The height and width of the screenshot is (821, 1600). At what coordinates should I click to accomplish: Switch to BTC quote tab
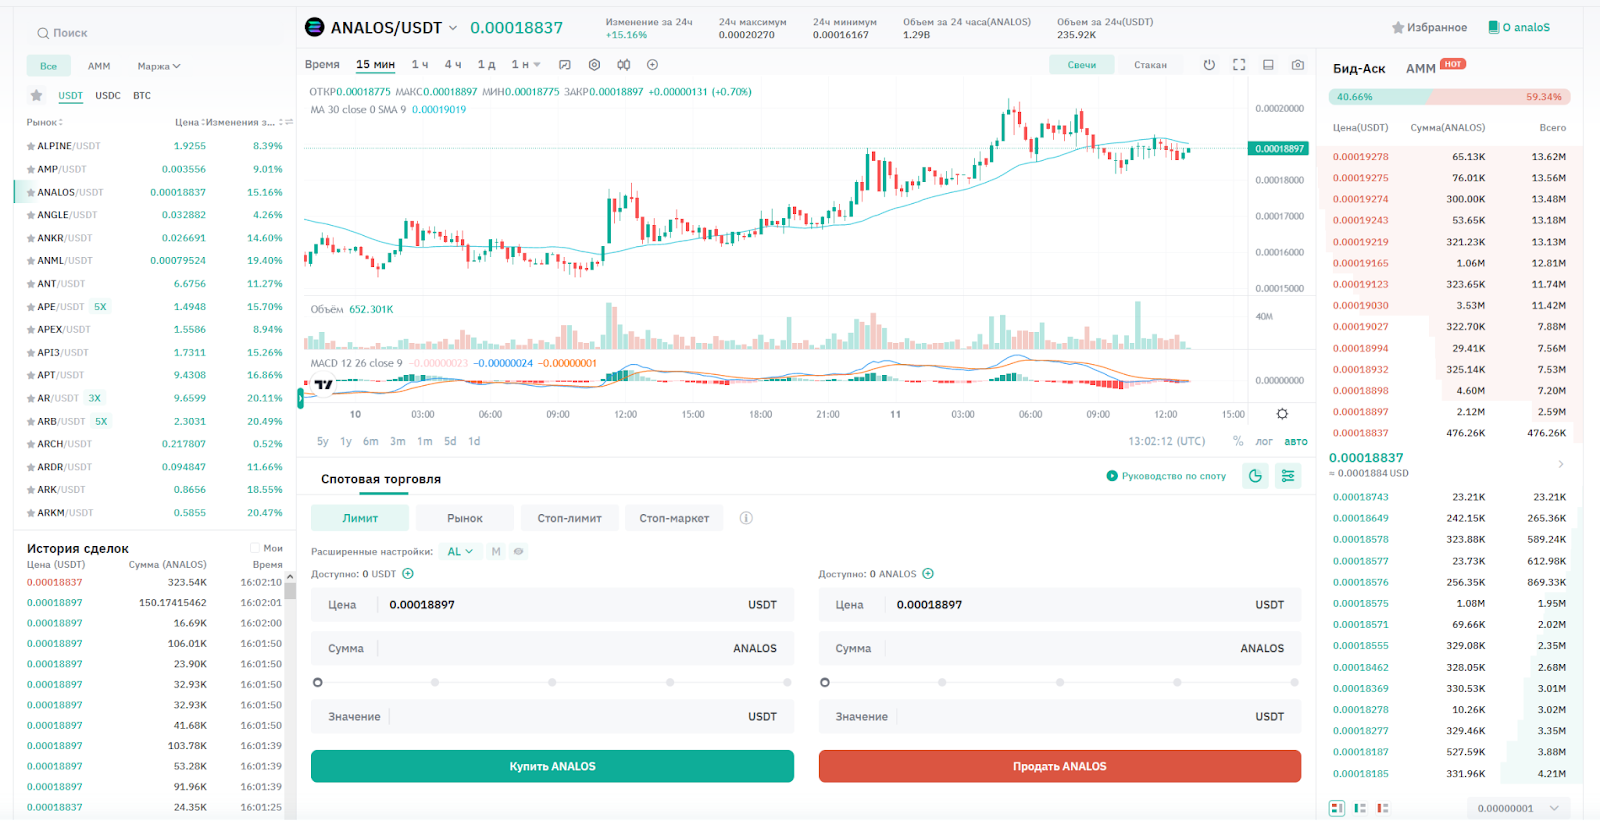(142, 96)
